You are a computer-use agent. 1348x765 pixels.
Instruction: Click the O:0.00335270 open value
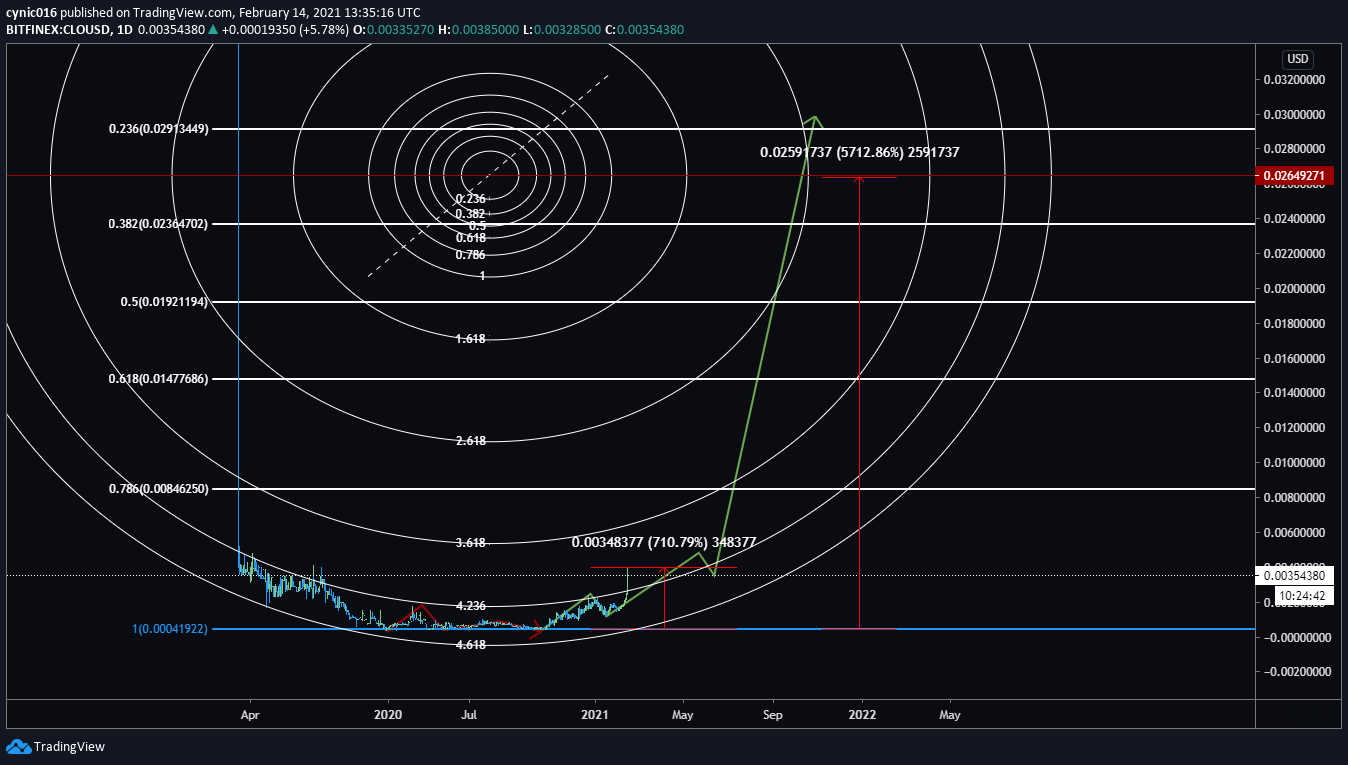click(x=393, y=30)
